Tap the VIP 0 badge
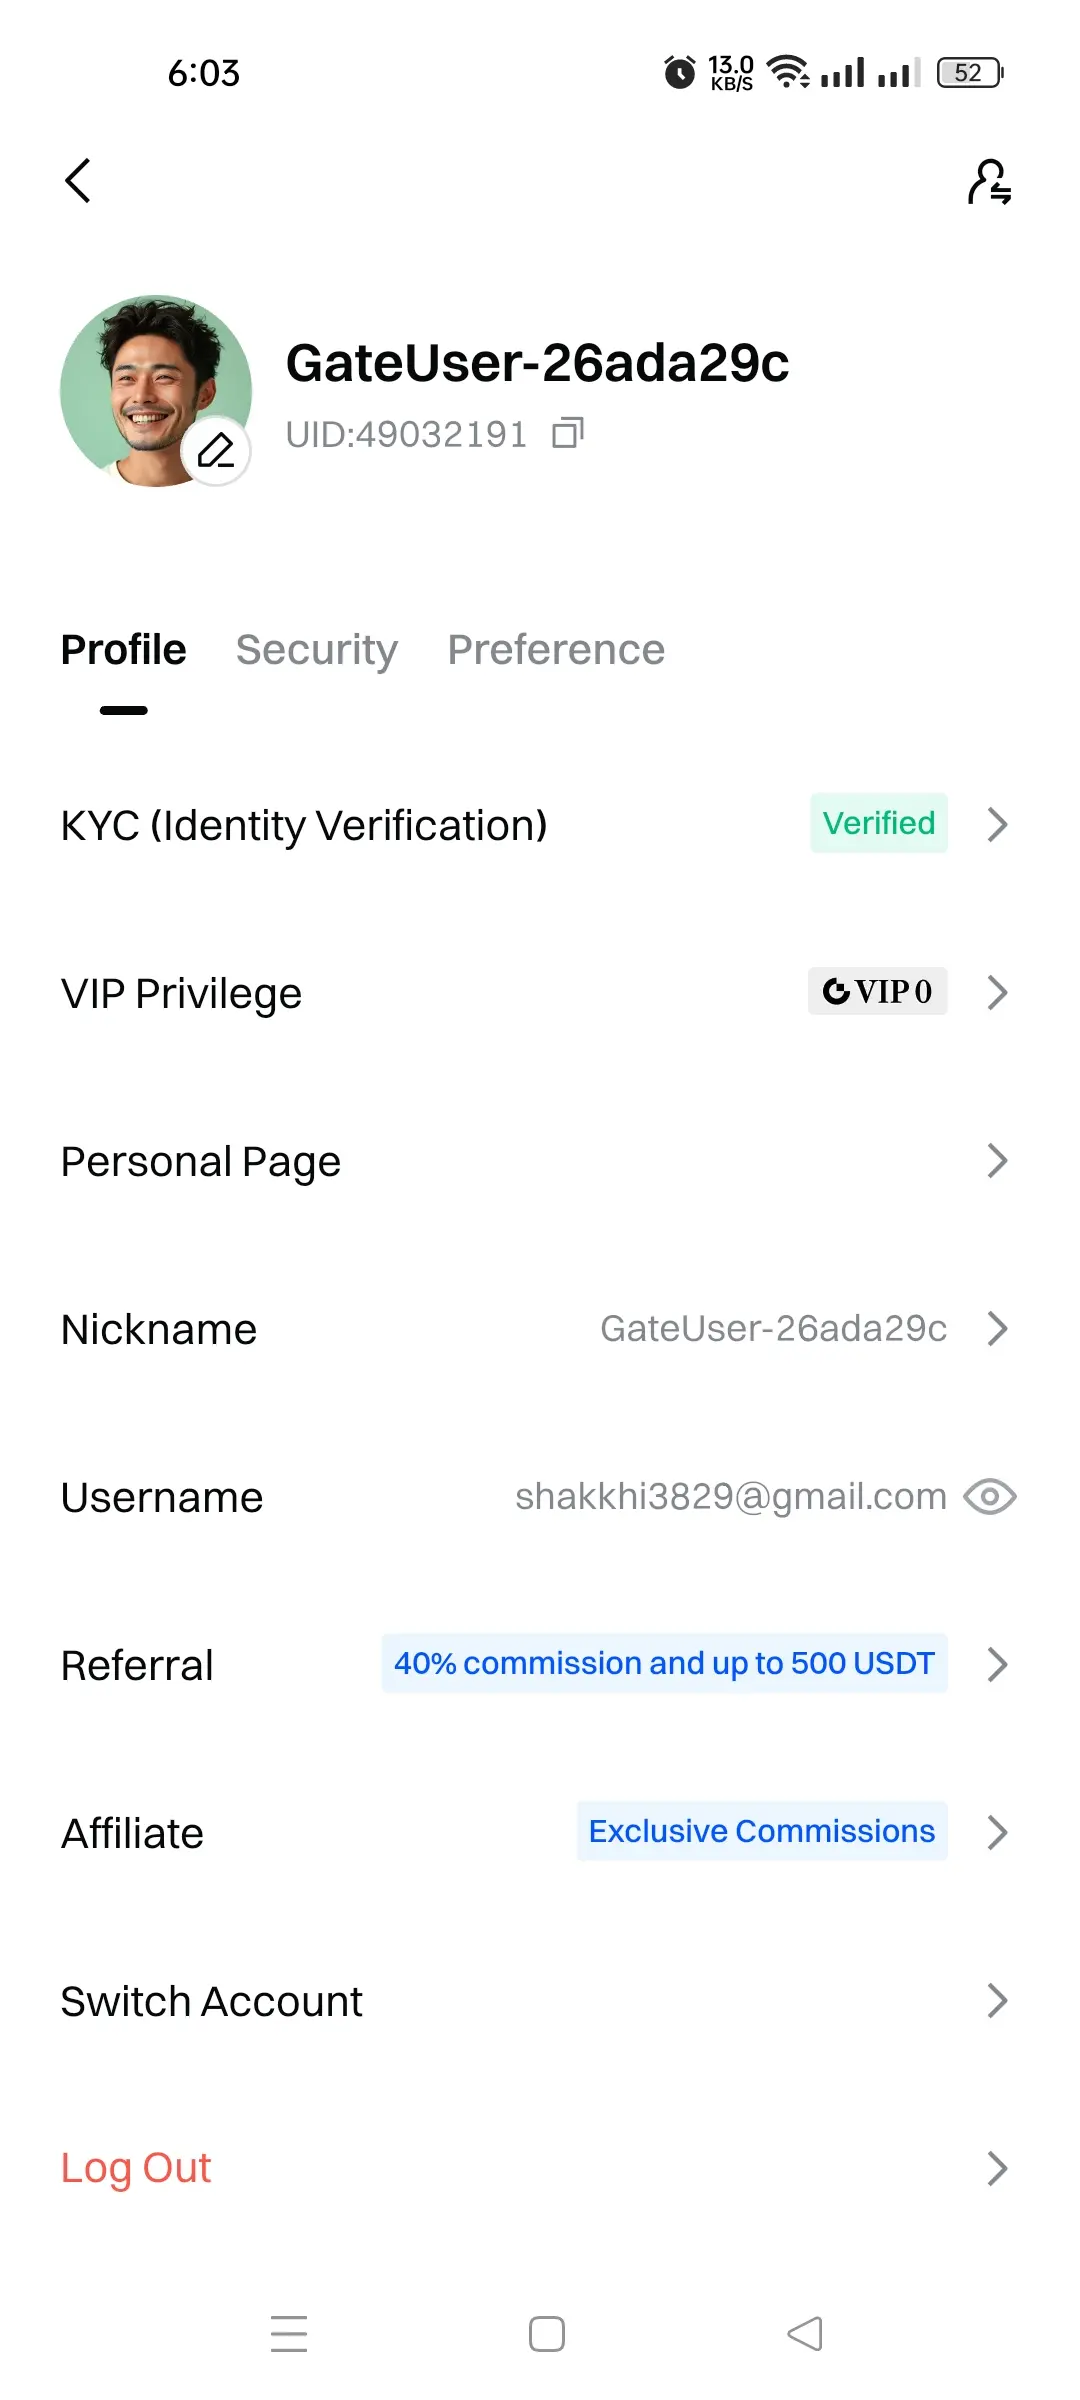1080x2400 pixels. click(878, 991)
